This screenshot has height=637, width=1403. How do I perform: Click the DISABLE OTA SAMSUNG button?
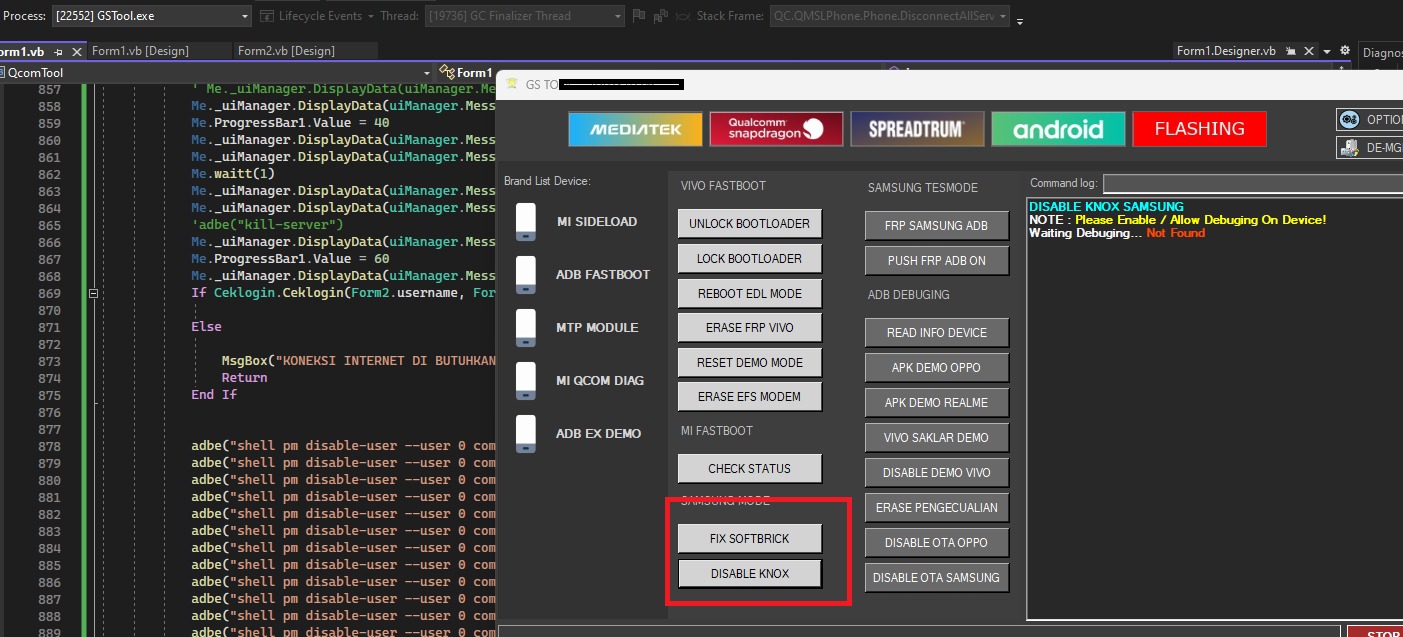pyautogui.click(x=937, y=577)
